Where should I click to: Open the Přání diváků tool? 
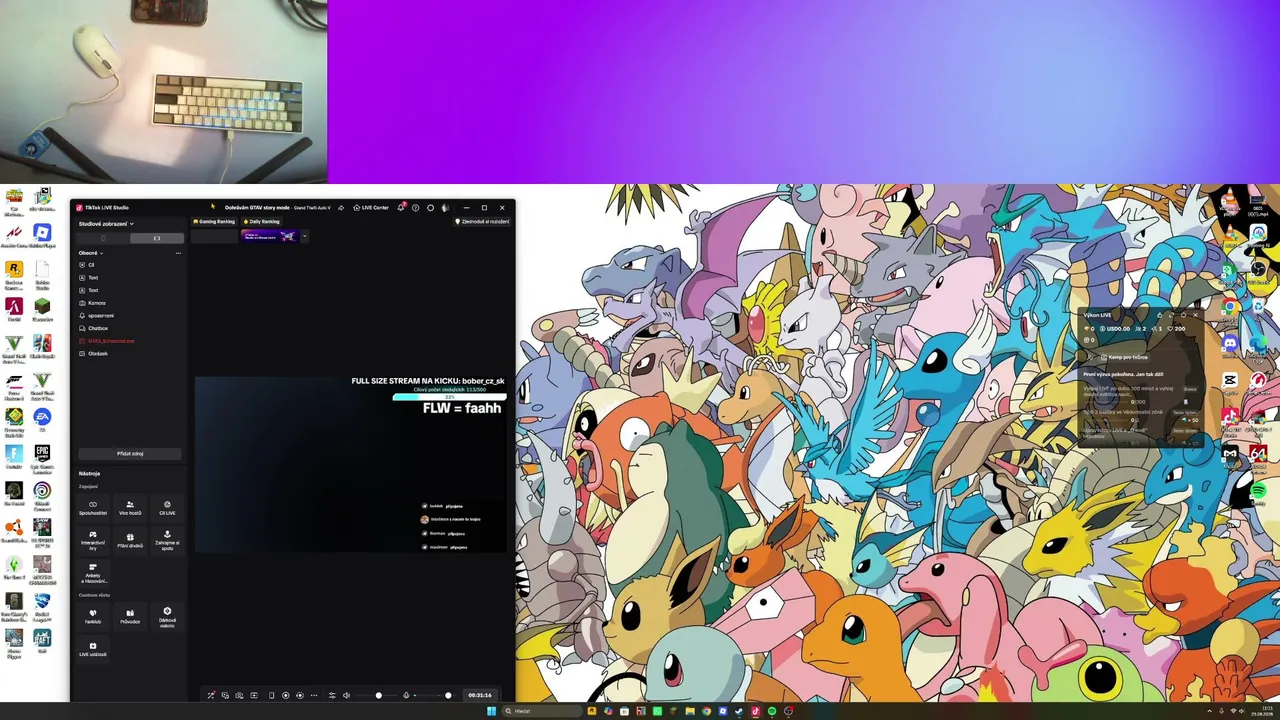(x=130, y=540)
